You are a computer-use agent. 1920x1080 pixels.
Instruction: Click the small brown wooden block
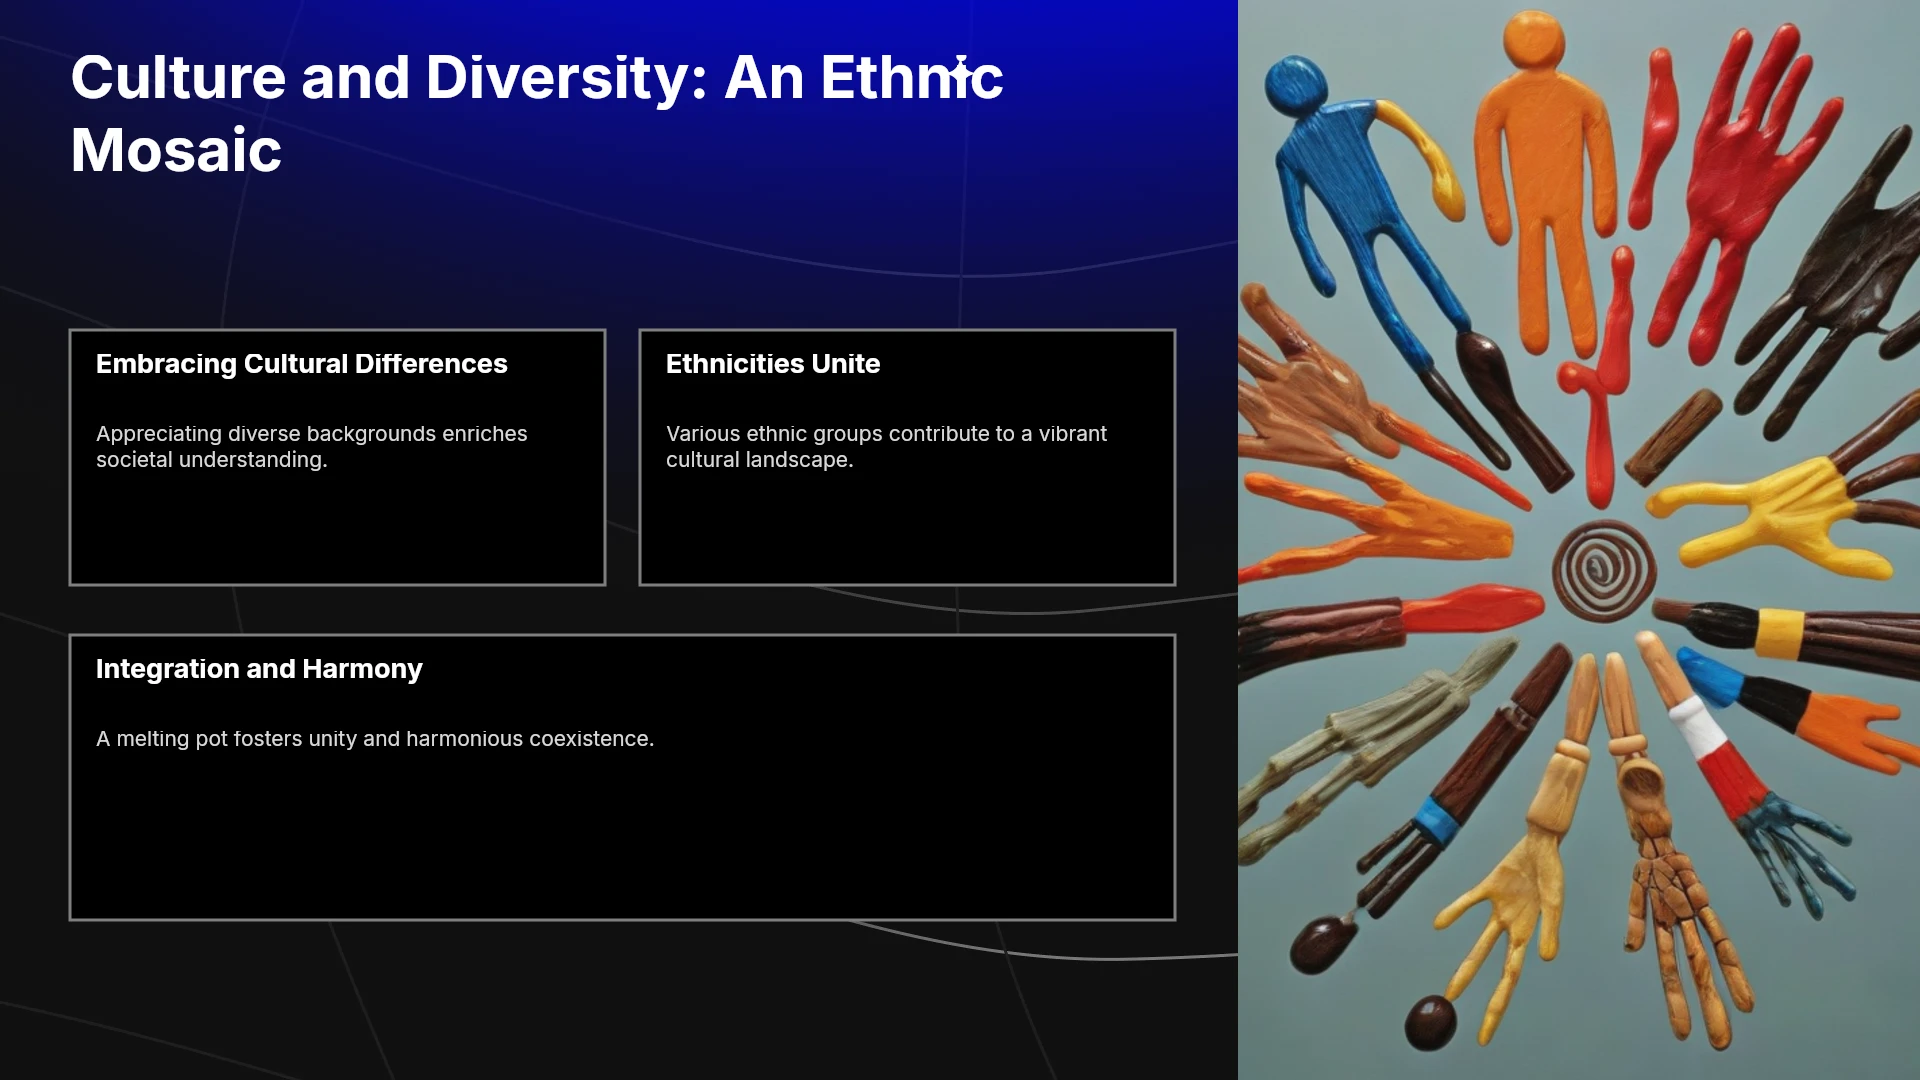[x=1673, y=436]
